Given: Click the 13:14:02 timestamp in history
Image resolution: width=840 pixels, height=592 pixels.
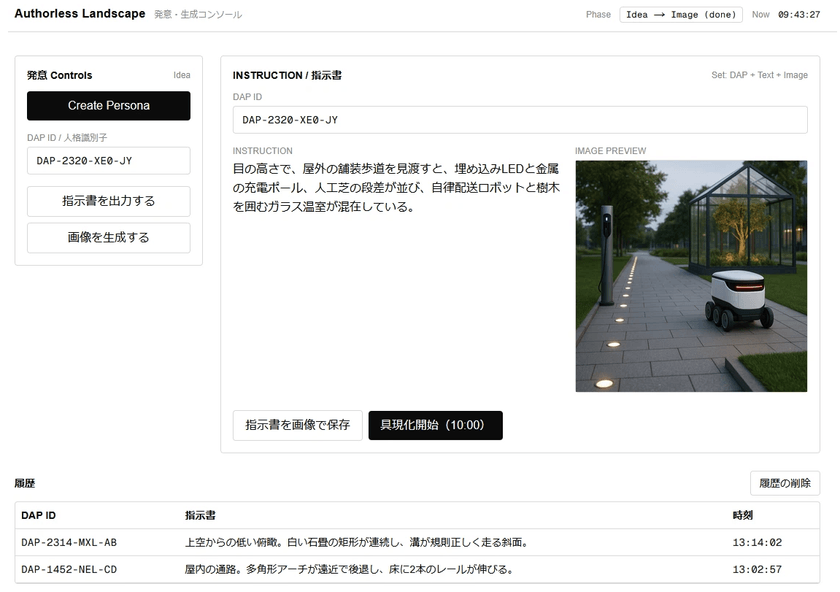Looking at the screenshot, I should coord(757,543).
